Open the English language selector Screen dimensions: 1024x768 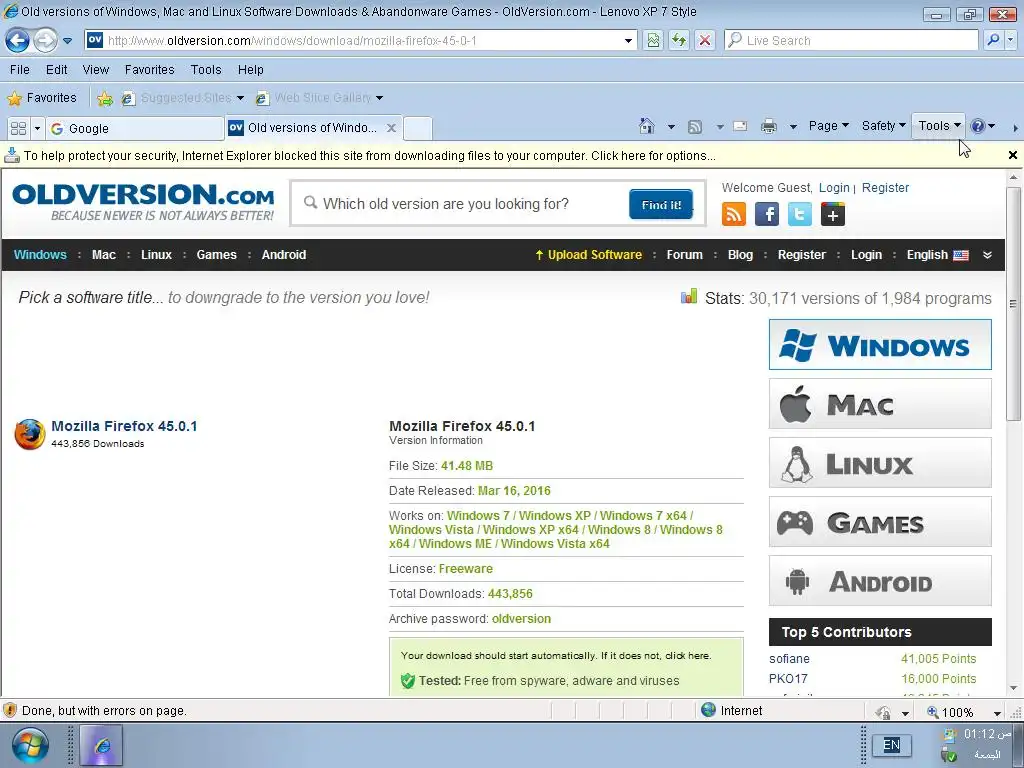(938, 255)
